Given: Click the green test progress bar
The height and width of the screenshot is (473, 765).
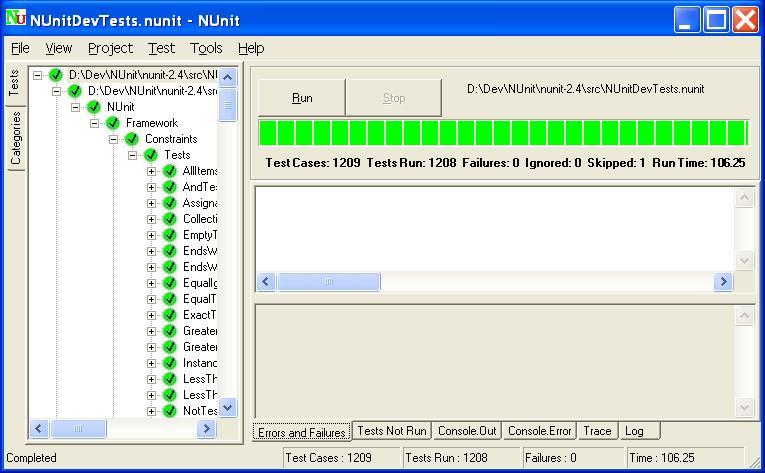Looking at the screenshot, I should click(503, 133).
